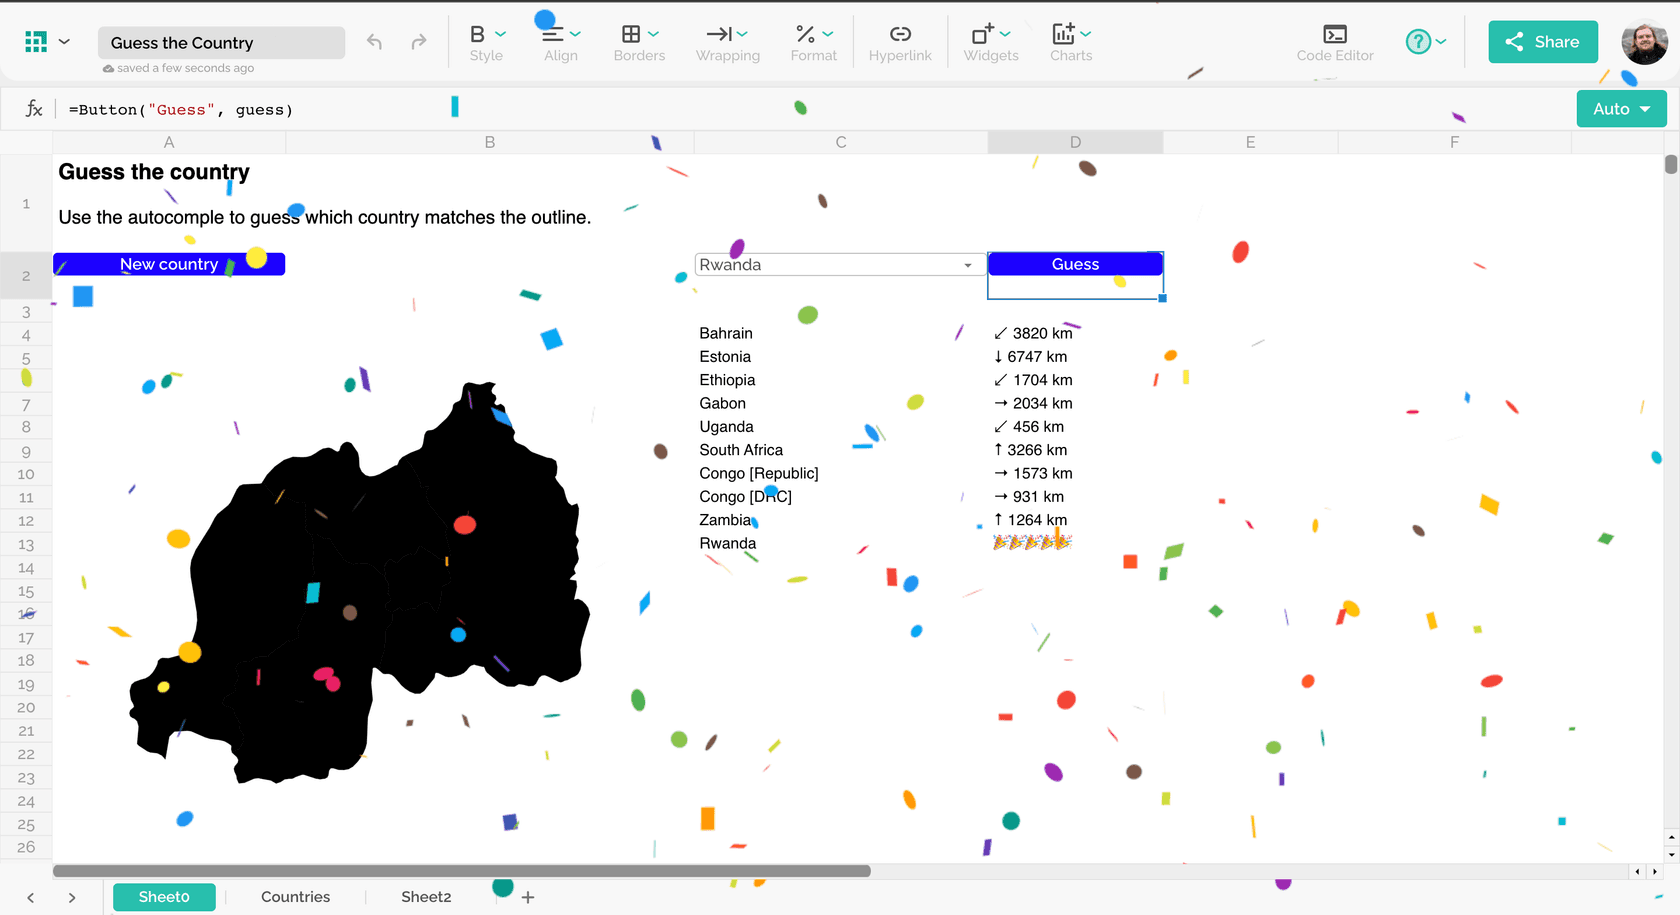Expand the Format dropdown chevron
Viewport: 1680px width, 915px height.
pyautogui.click(x=828, y=34)
